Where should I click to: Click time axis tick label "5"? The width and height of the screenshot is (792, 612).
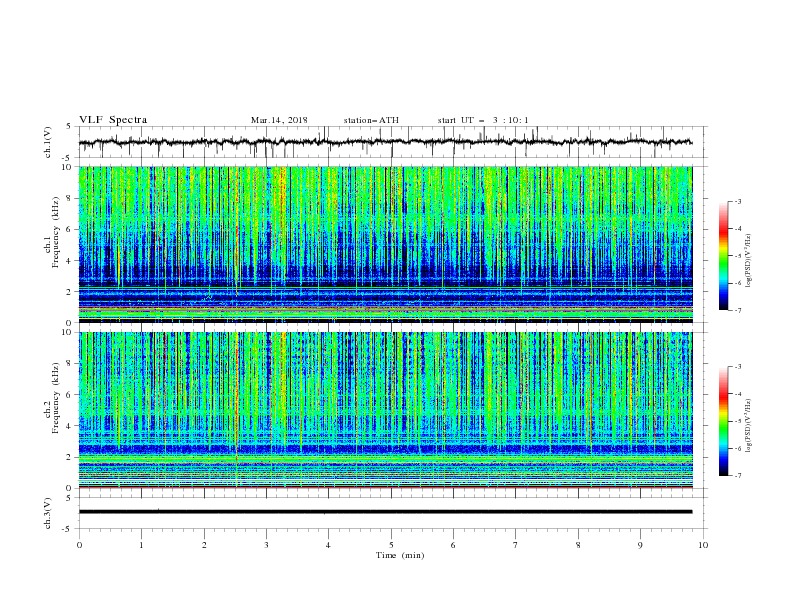tap(391, 545)
